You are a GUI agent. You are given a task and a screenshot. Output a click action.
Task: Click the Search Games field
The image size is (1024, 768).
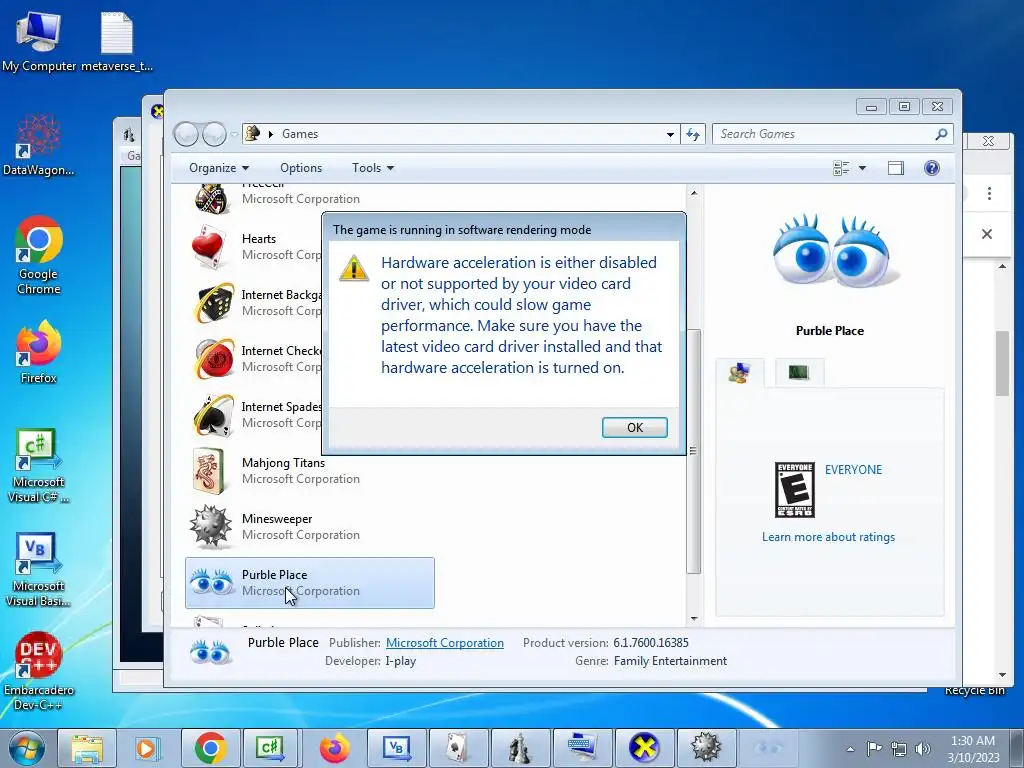point(824,134)
